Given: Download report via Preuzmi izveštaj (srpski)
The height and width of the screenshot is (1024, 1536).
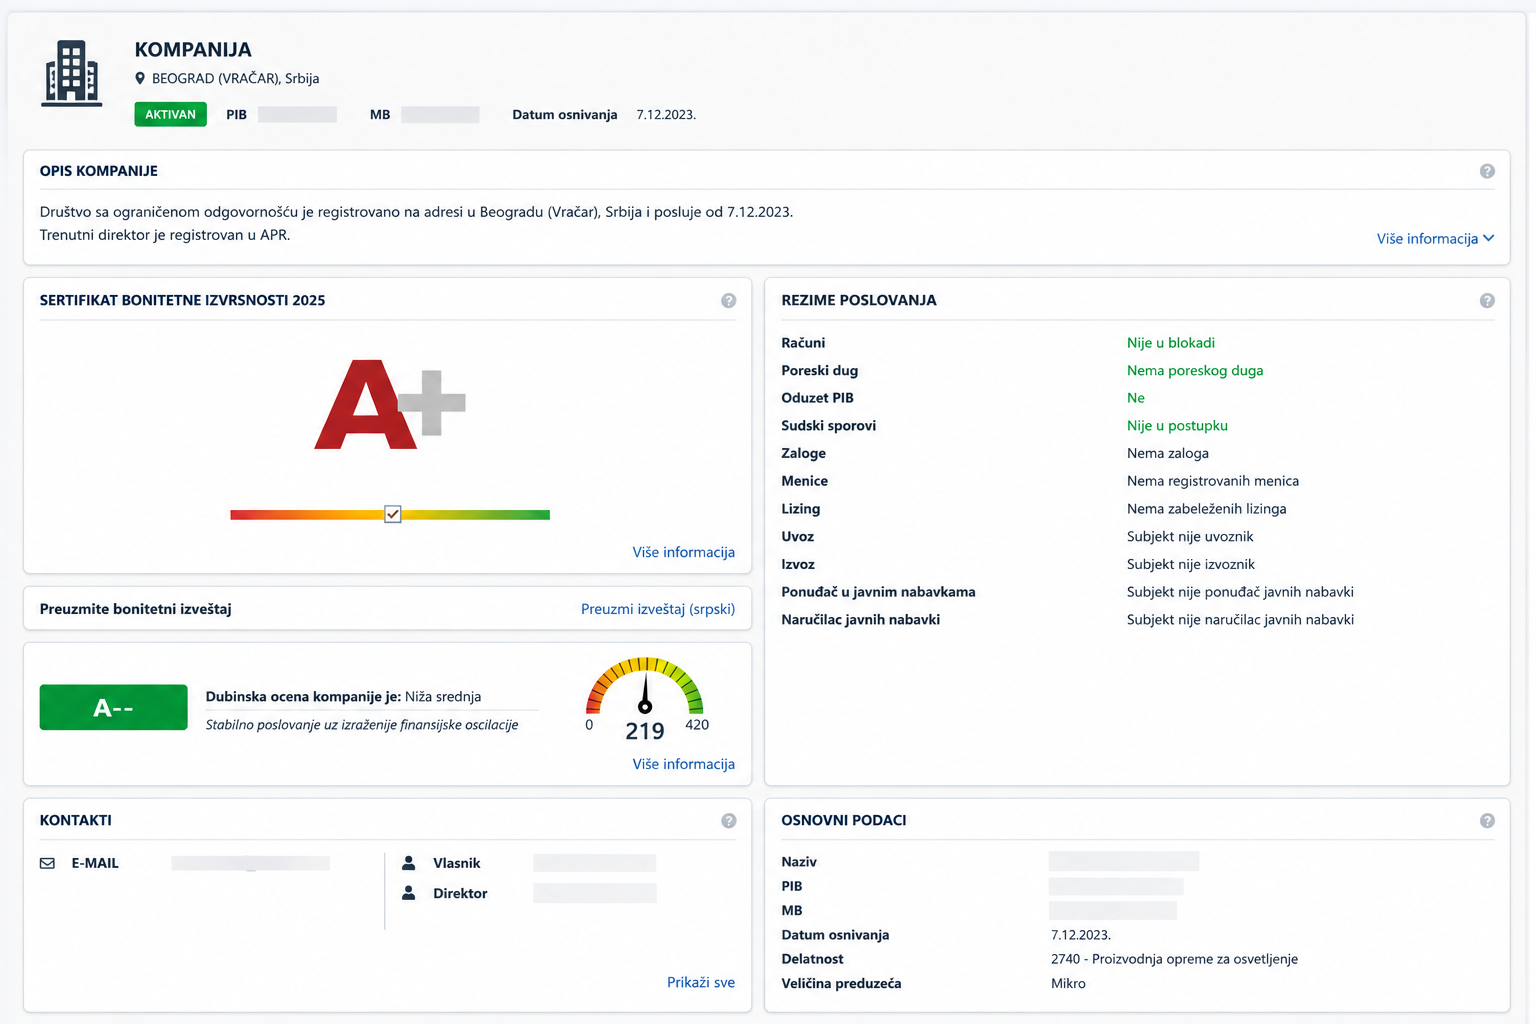Looking at the screenshot, I should (x=658, y=608).
